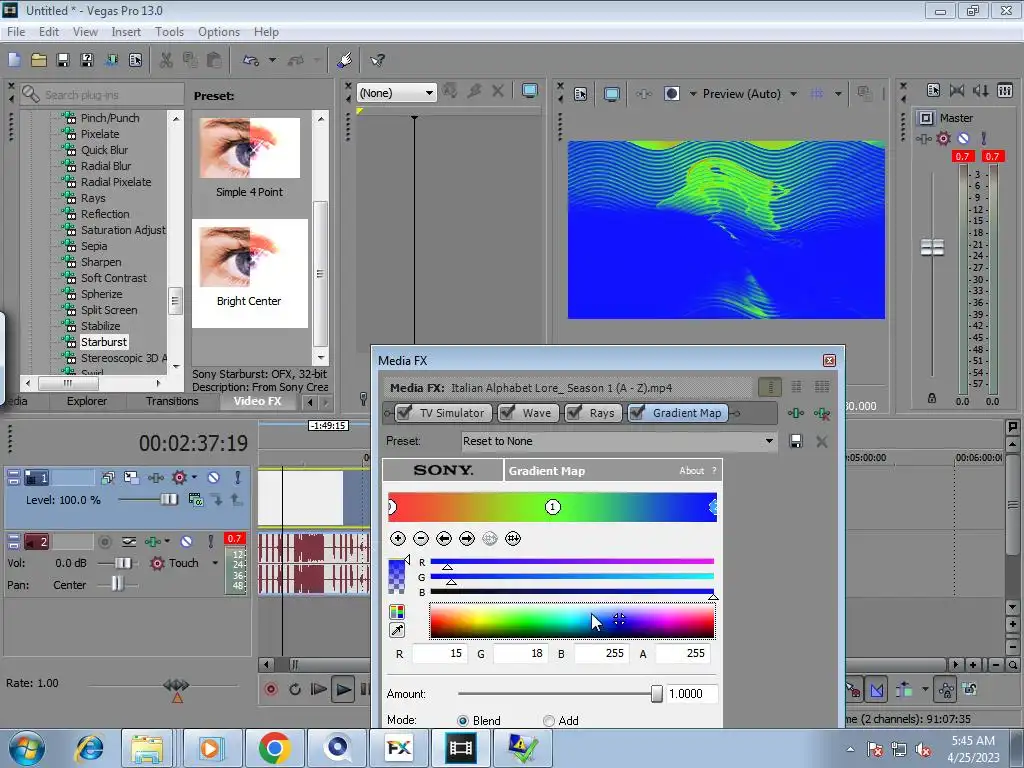This screenshot has height=768, width=1024.
Task: Open the overlays grid dropdown arrow in preview
Action: click(x=838, y=93)
